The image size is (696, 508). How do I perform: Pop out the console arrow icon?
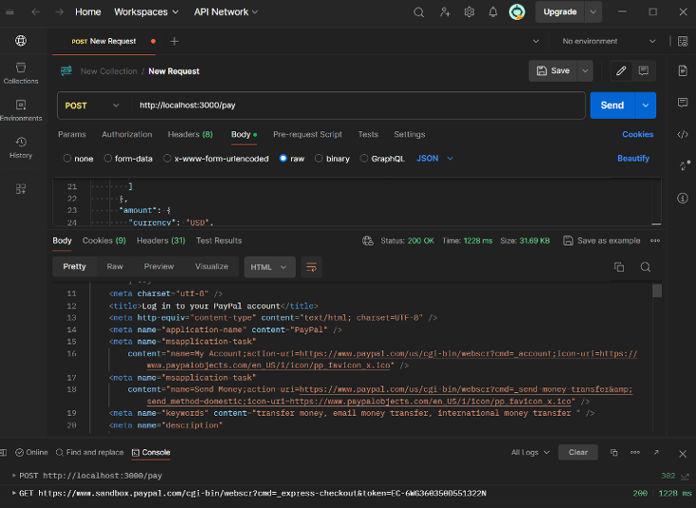click(x=656, y=452)
